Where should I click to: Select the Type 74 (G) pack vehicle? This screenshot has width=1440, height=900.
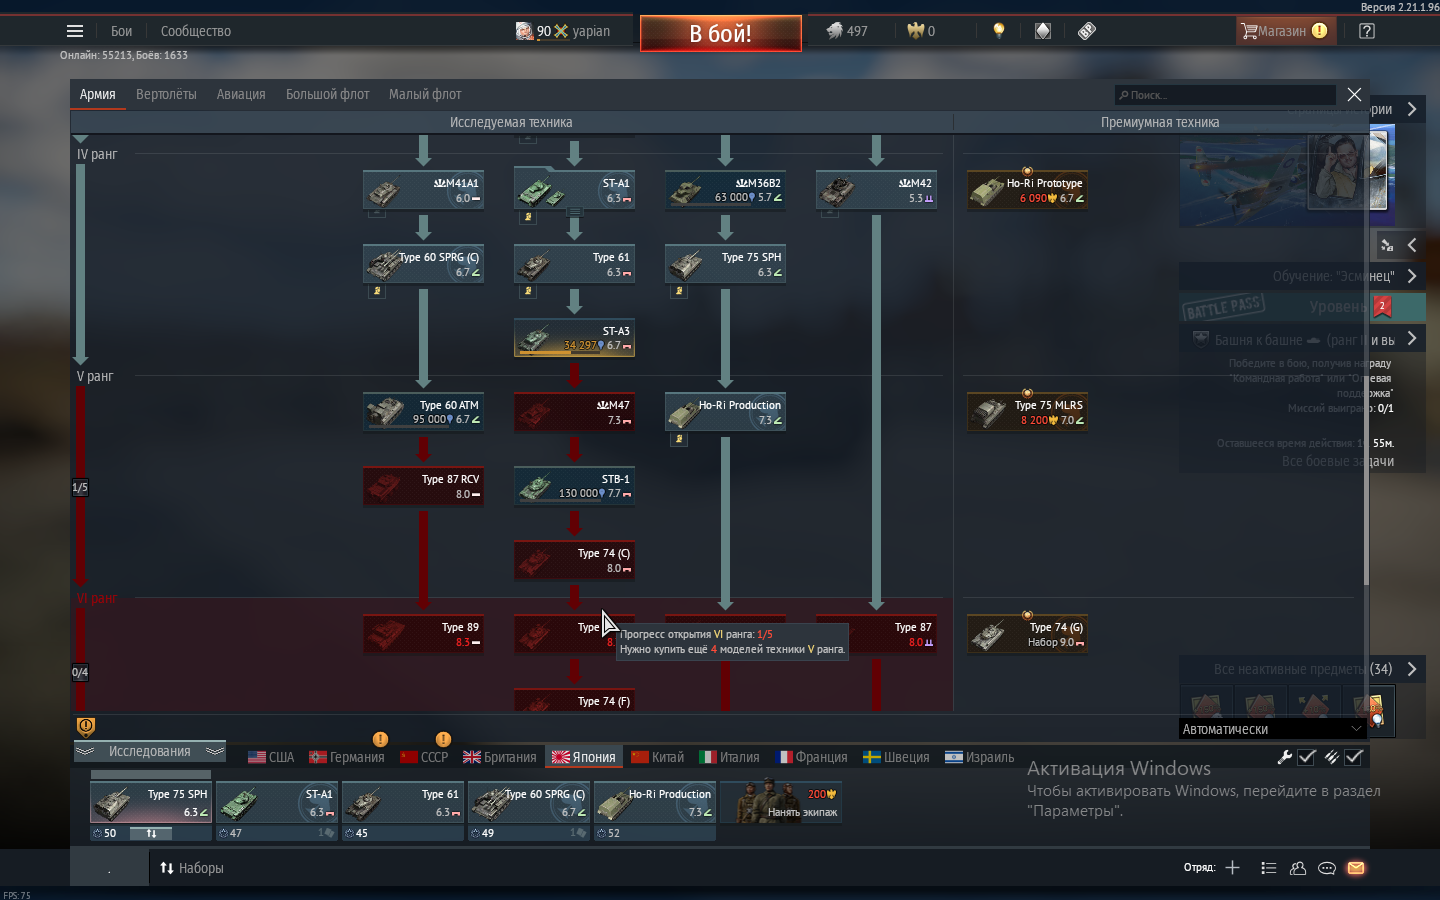click(x=1027, y=634)
